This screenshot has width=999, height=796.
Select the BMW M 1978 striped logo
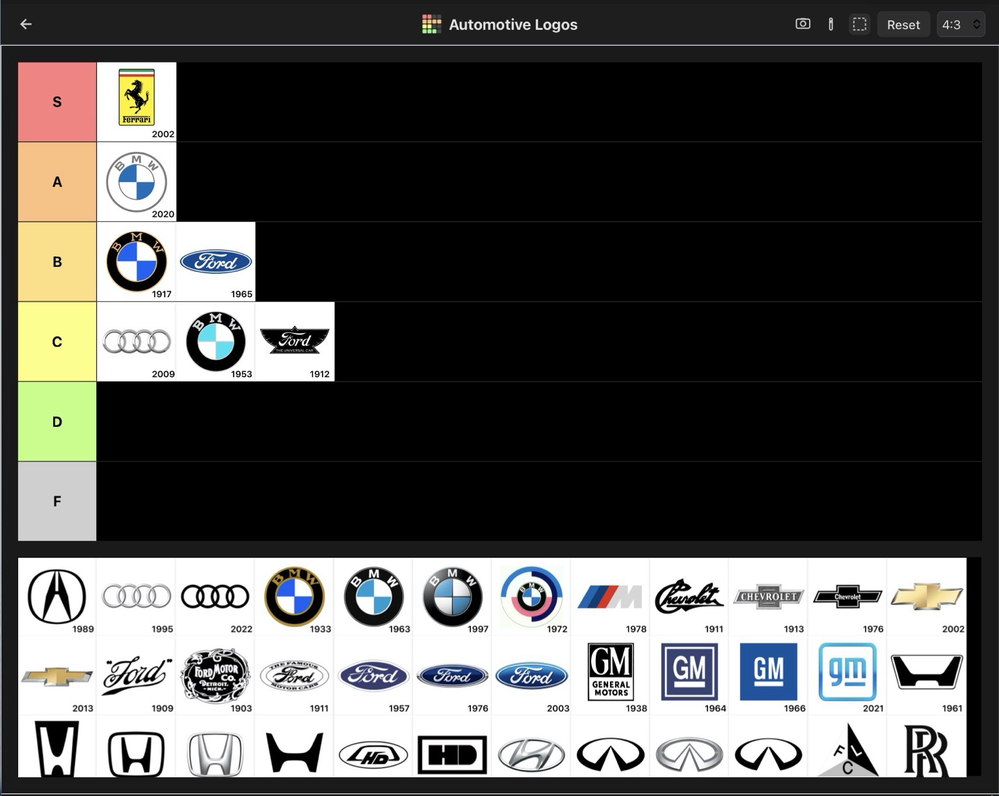(610, 597)
